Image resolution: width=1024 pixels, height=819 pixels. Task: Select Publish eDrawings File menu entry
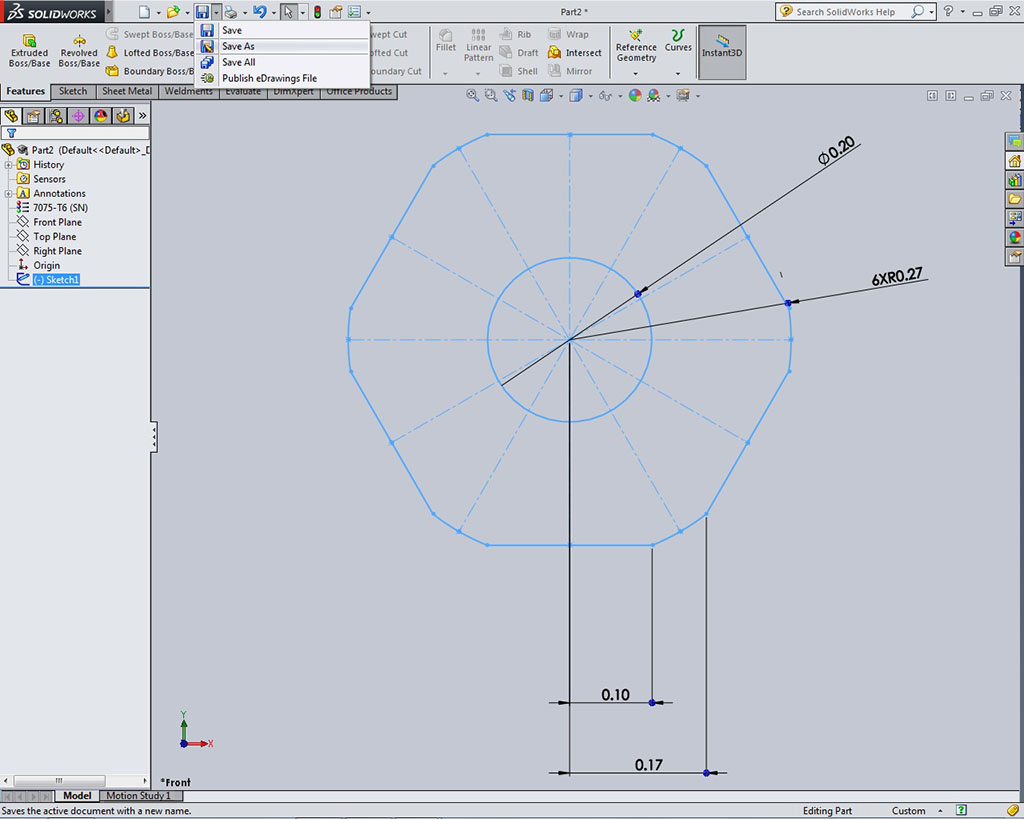(x=269, y=78)
